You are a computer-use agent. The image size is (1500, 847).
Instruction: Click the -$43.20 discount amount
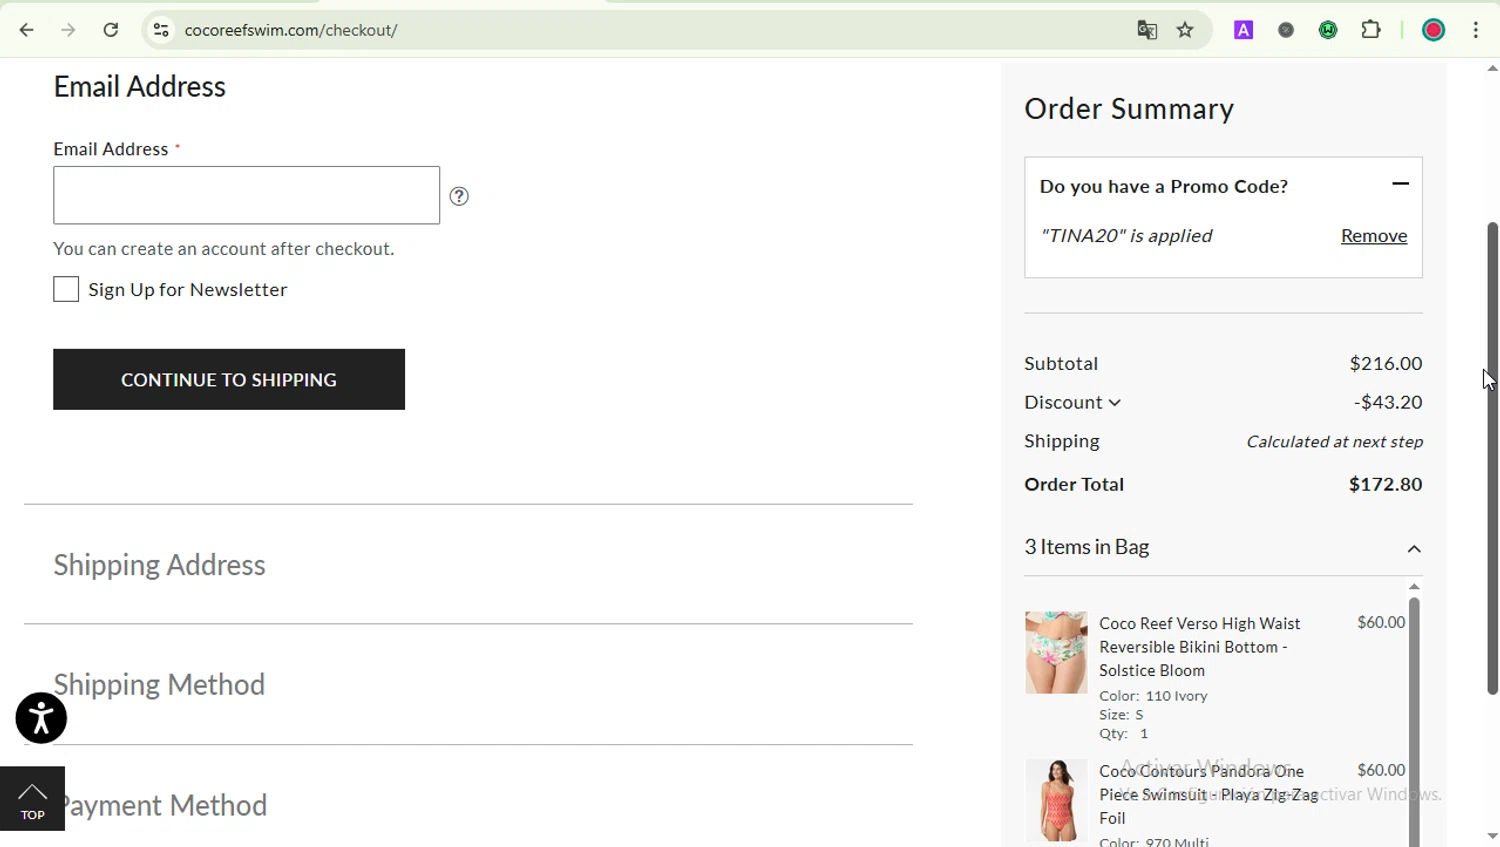(1388, 402)
